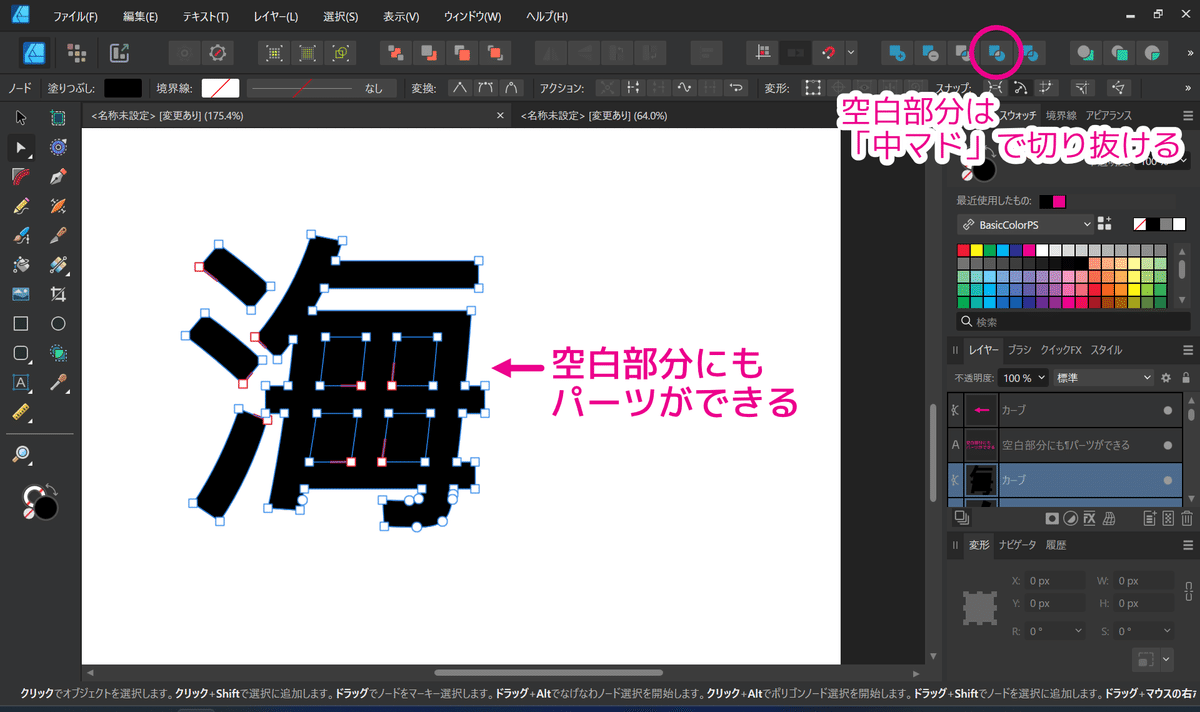The width and height of the screenshot is (1200, 712).
Task: Switch to the Pixel persona
Action: click(76, 52)
